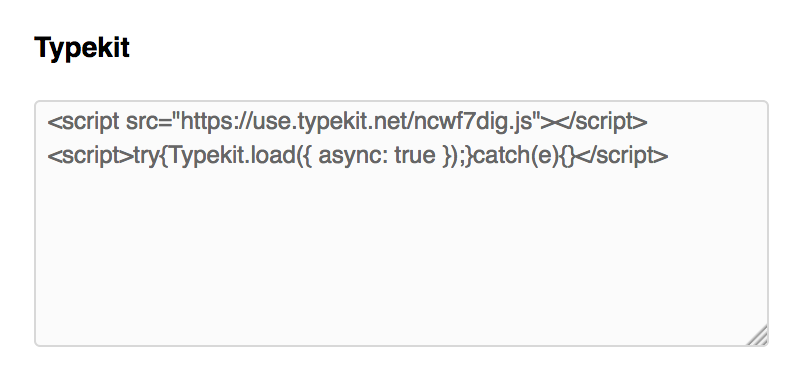
Task: Click the try keyword in second line
Action: [x=145, y=156]
